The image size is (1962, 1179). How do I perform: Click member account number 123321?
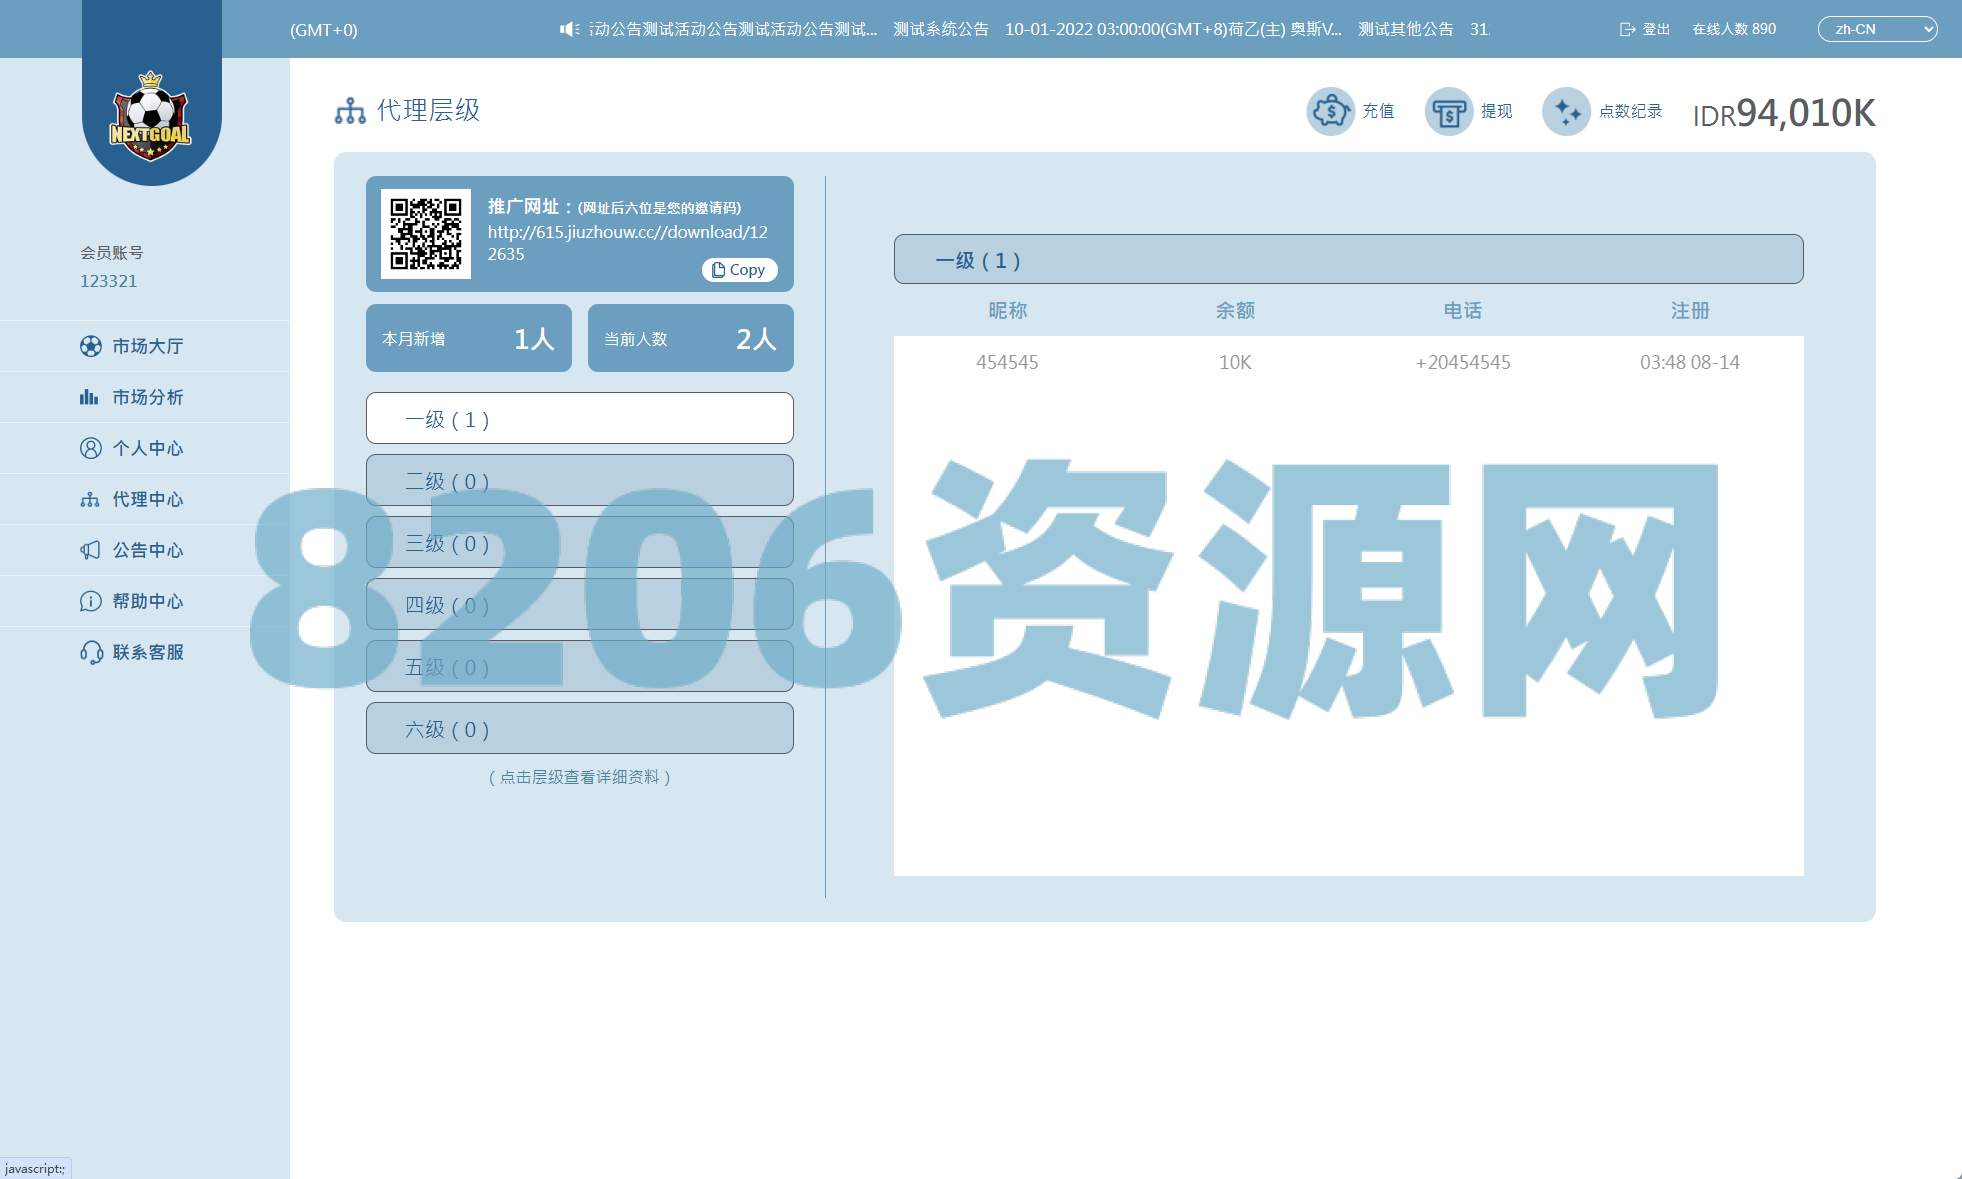109,281
